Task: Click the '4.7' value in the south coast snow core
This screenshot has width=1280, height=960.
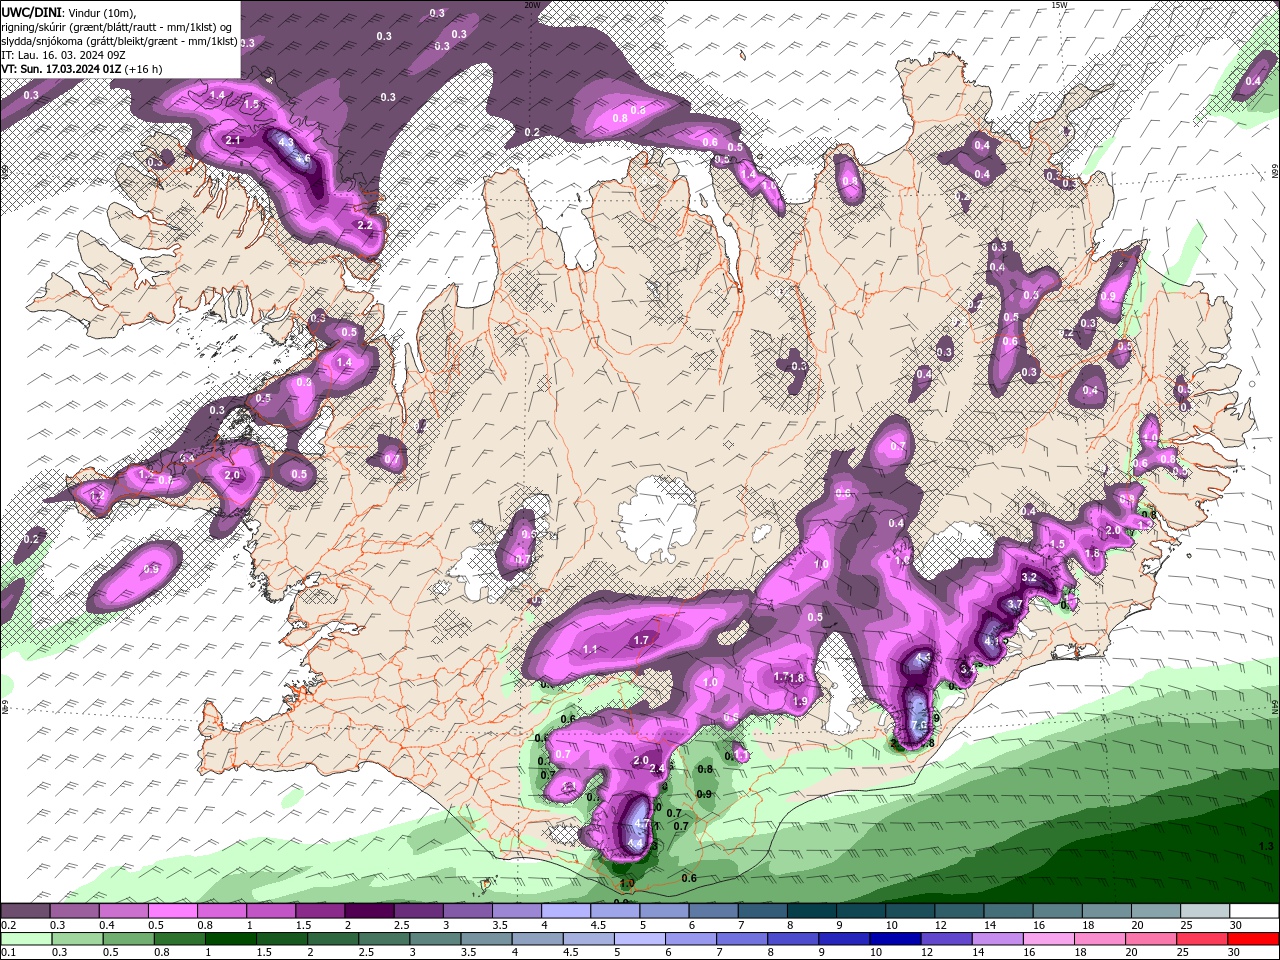Action: click(x=643, y=823)
